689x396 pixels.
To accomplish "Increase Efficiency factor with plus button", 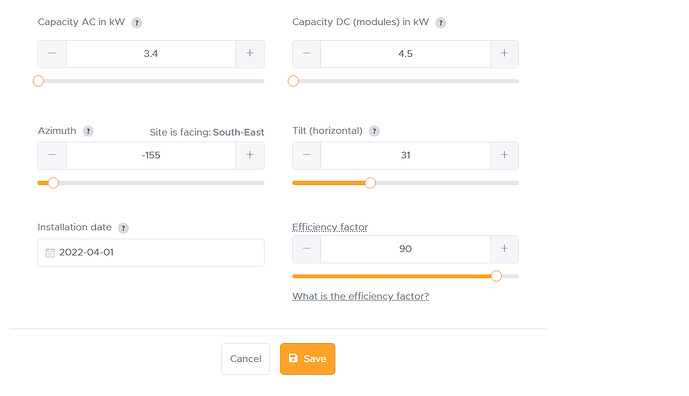I will (x=504, y=249).
